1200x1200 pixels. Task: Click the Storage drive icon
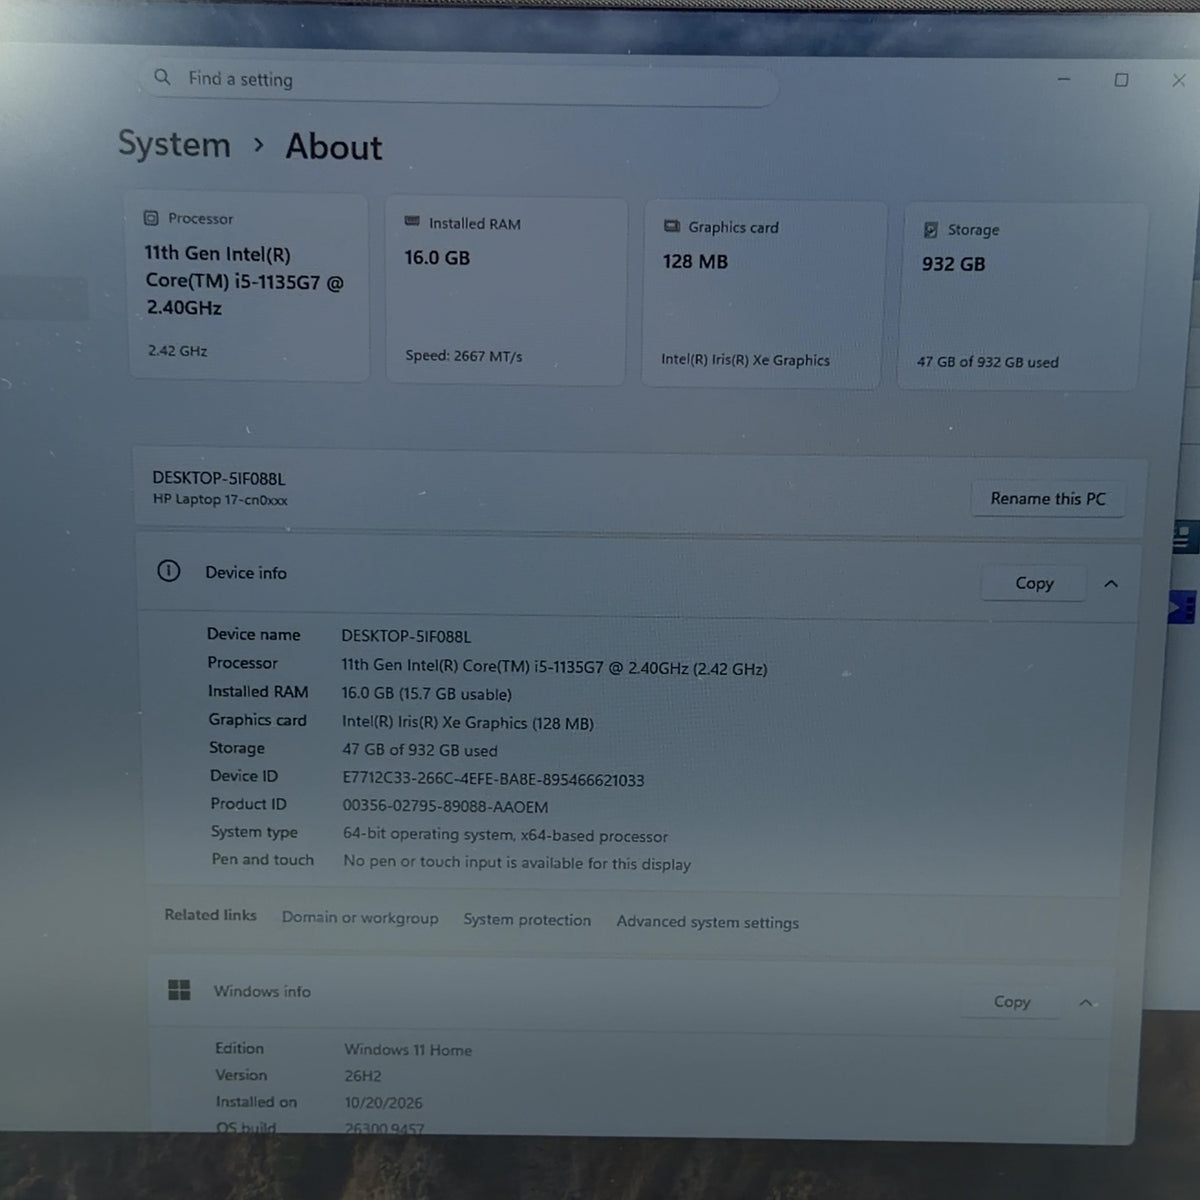point(931,230)
